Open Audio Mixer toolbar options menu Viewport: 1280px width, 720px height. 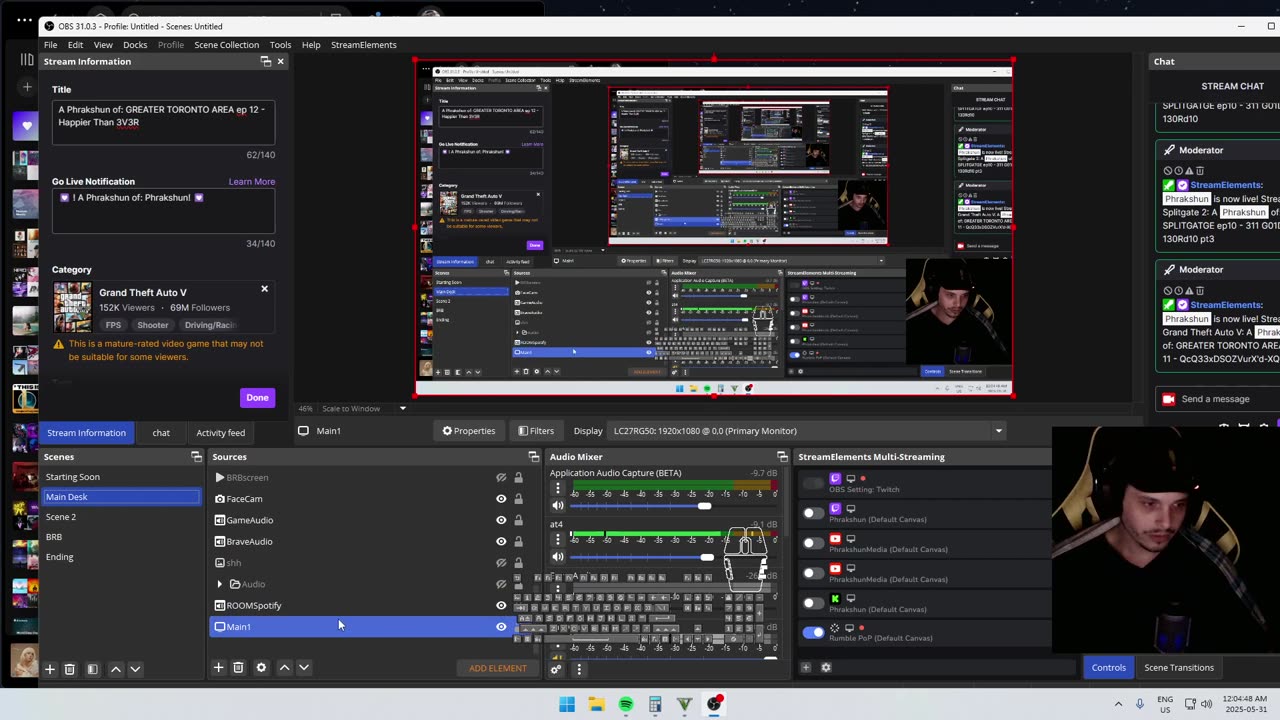(578, 669)
